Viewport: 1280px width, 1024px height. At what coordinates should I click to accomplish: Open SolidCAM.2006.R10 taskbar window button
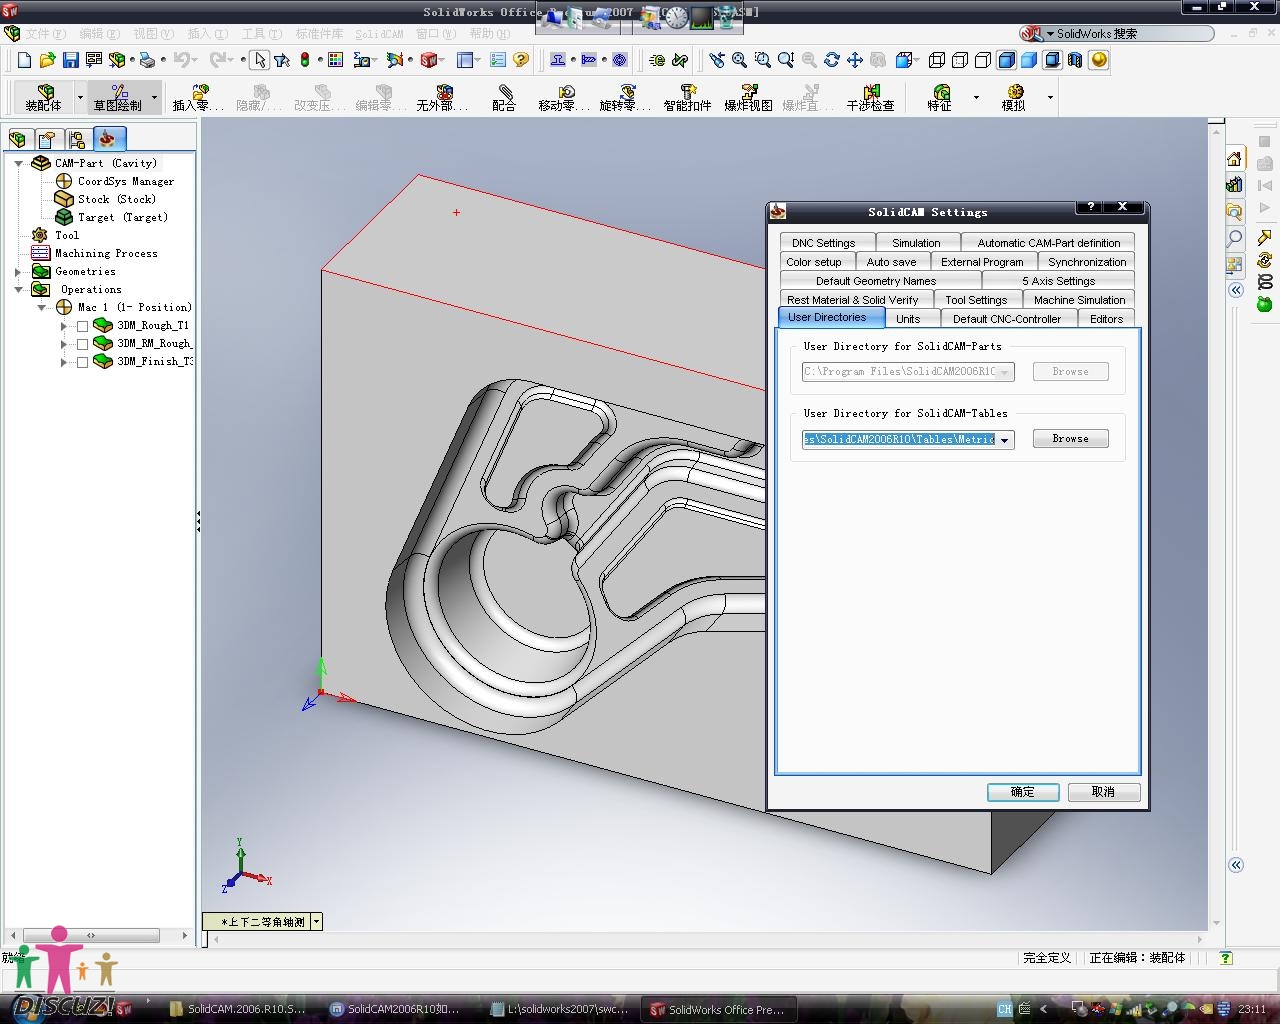pos(238,1009)
